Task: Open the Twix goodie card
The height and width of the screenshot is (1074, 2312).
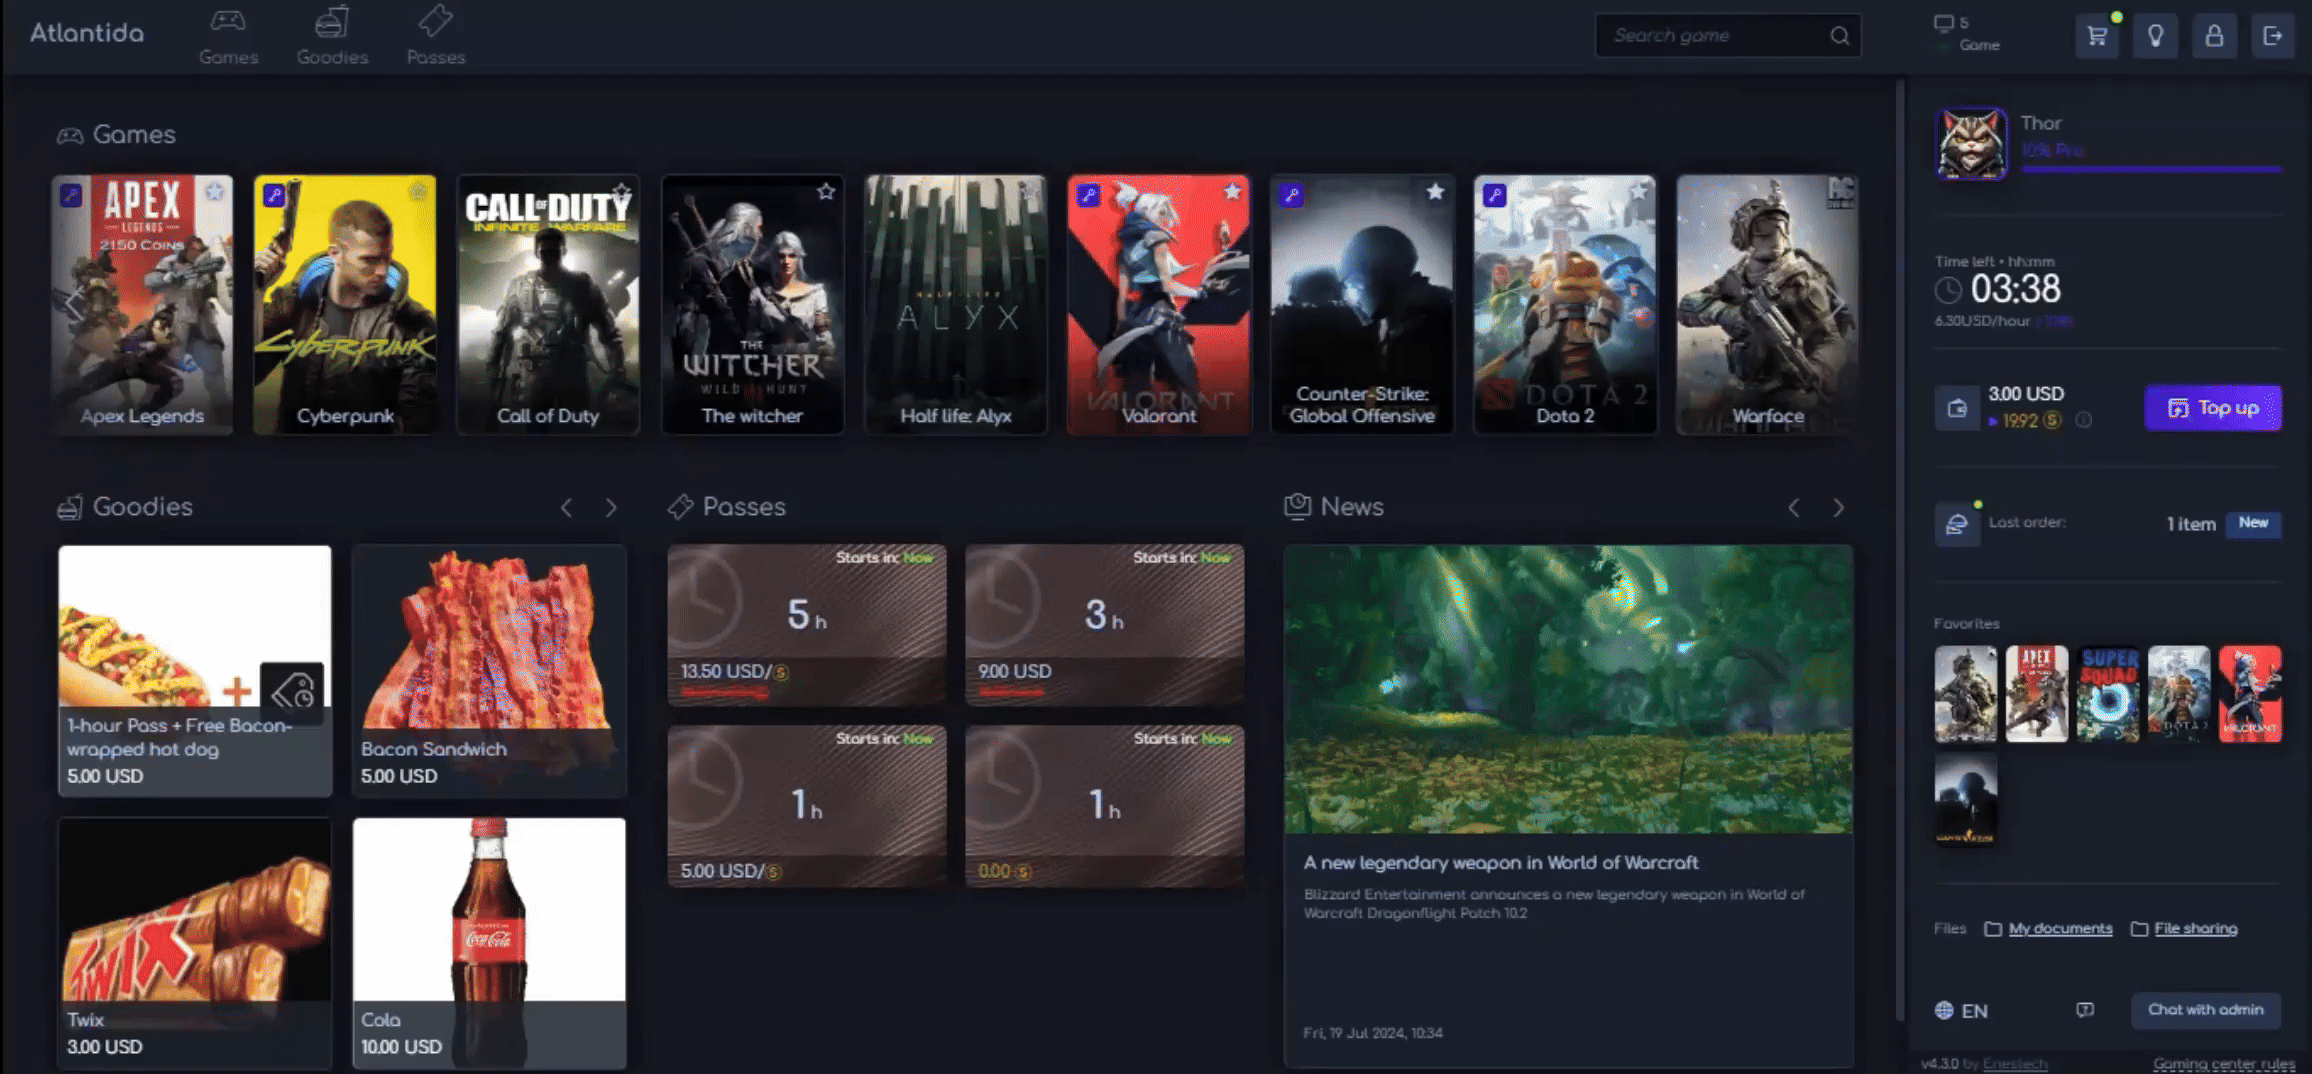Action: click(x=195, y=943)
